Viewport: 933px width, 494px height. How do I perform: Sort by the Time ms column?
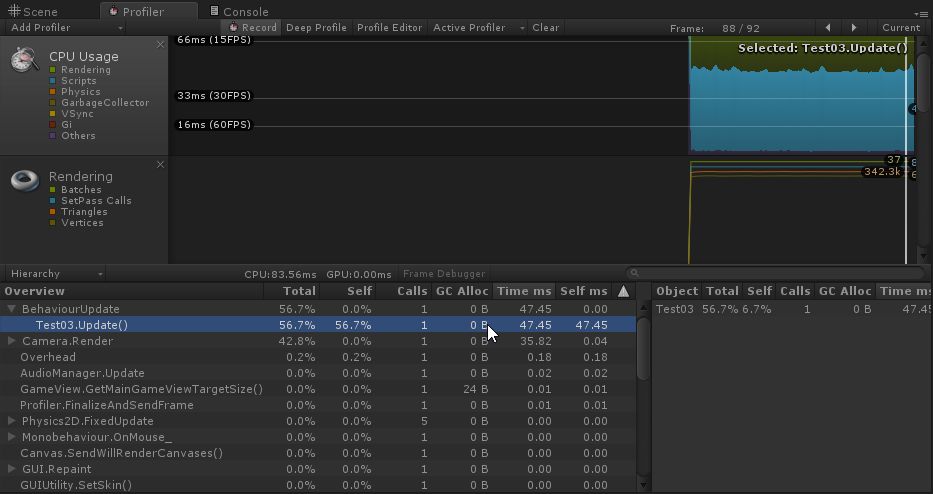[524, 291]
